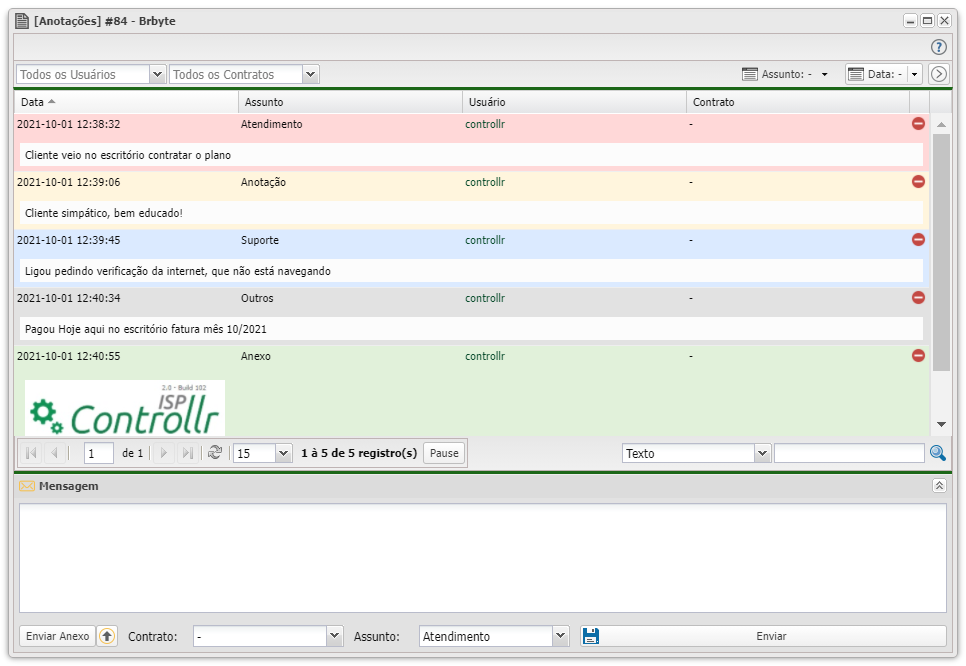Open the Todos os Usuários dropdown
The height and width of the screenshot is (666, 966).
[157, 74]
